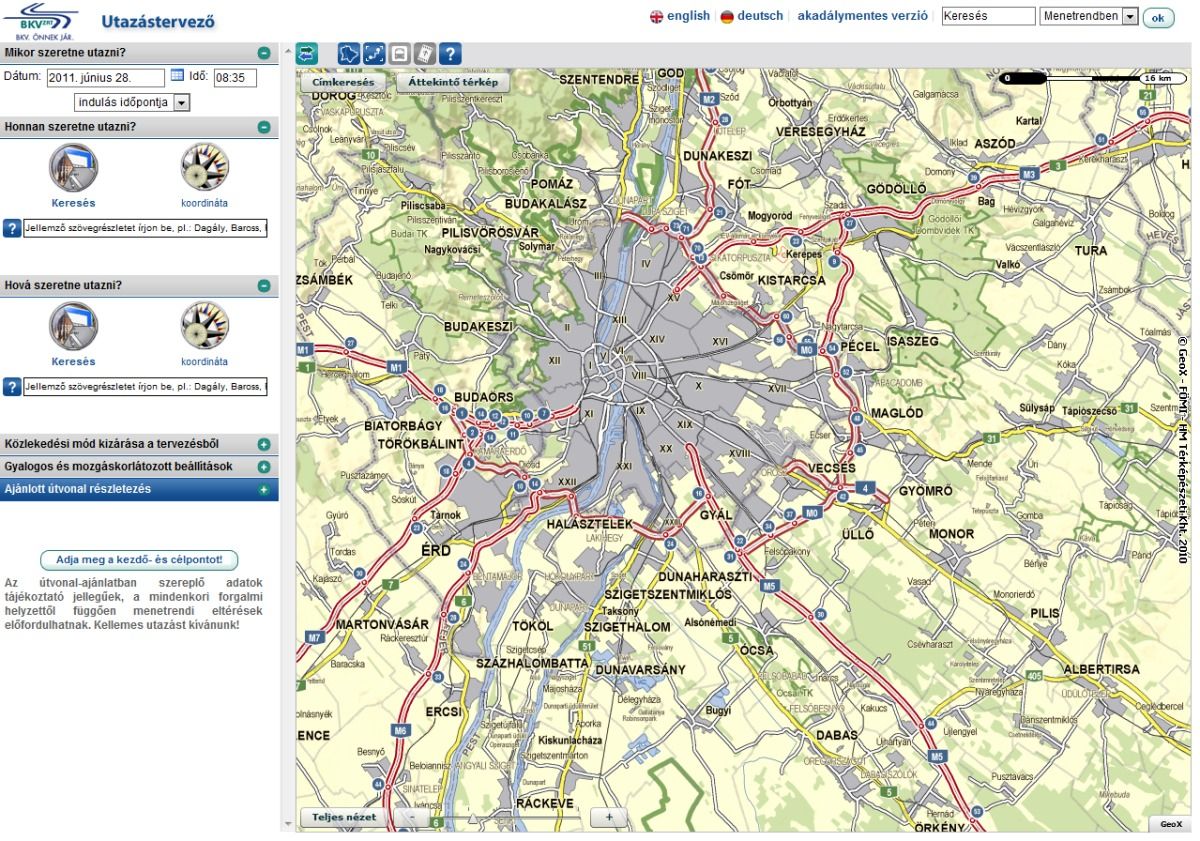1200x841 pixels.
Task: Click the Címkeresés button on map
Action: [x=343, y=83]
